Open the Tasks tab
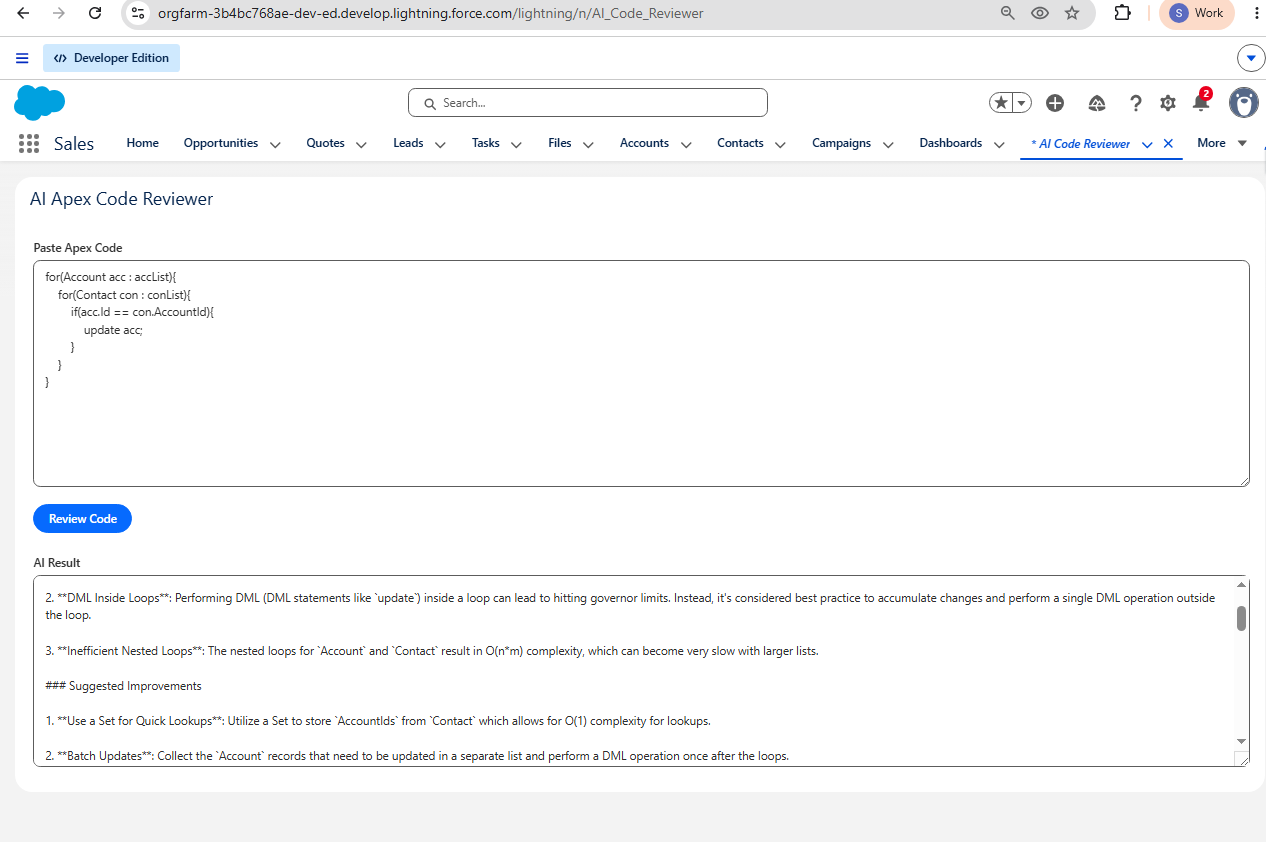The width and height of the screenshot is (1266, 842). tap(486, 143)
